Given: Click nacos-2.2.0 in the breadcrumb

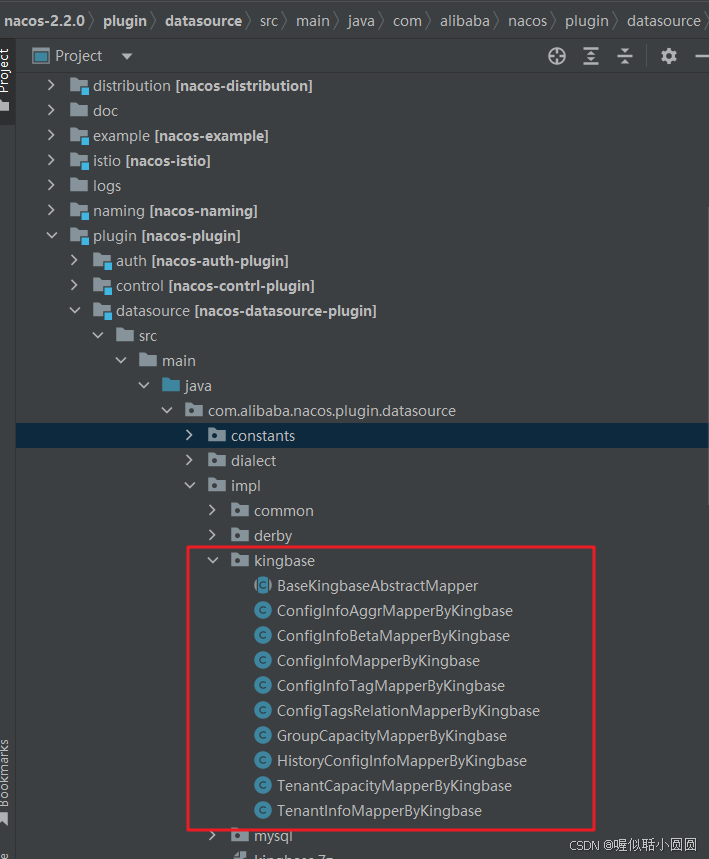Looking at the screenshot, I should coord(44,21).
